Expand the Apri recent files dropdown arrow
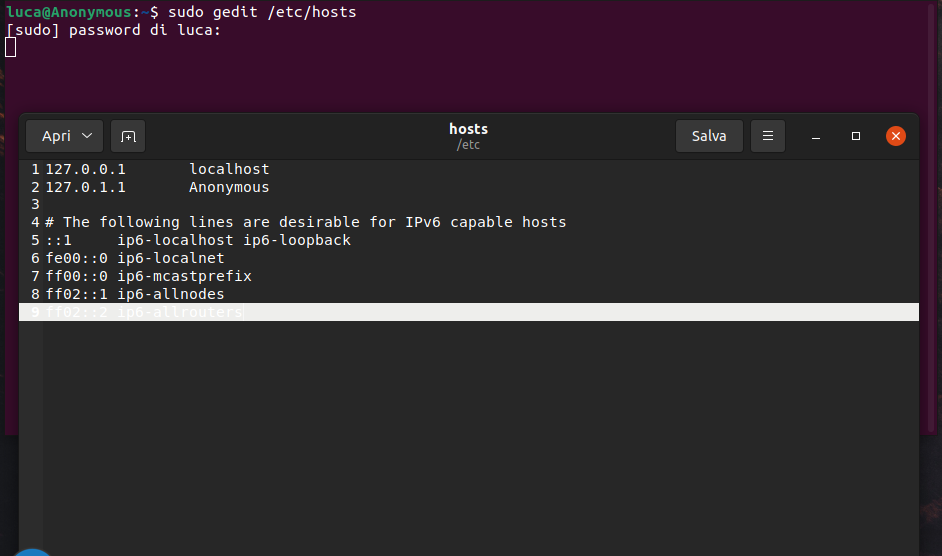 click(87, 136)
